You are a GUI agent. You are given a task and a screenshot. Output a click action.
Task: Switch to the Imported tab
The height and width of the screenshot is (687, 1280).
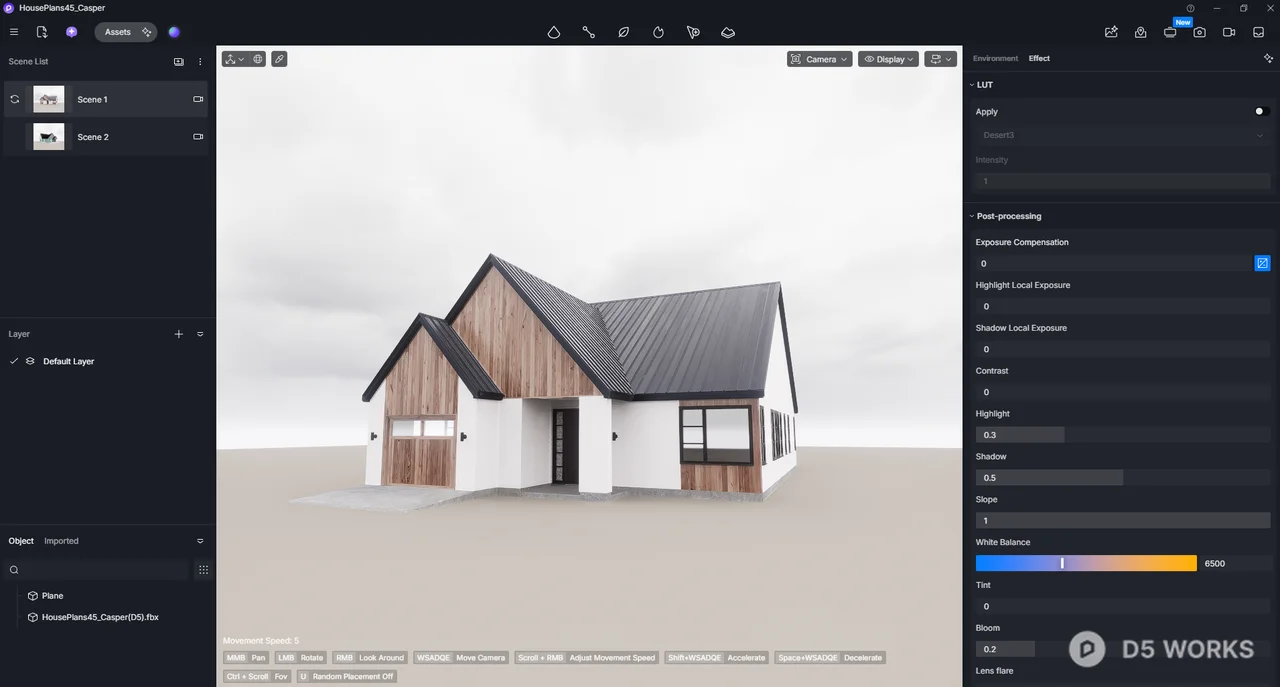pyautogui.click(x=61, y=541)
